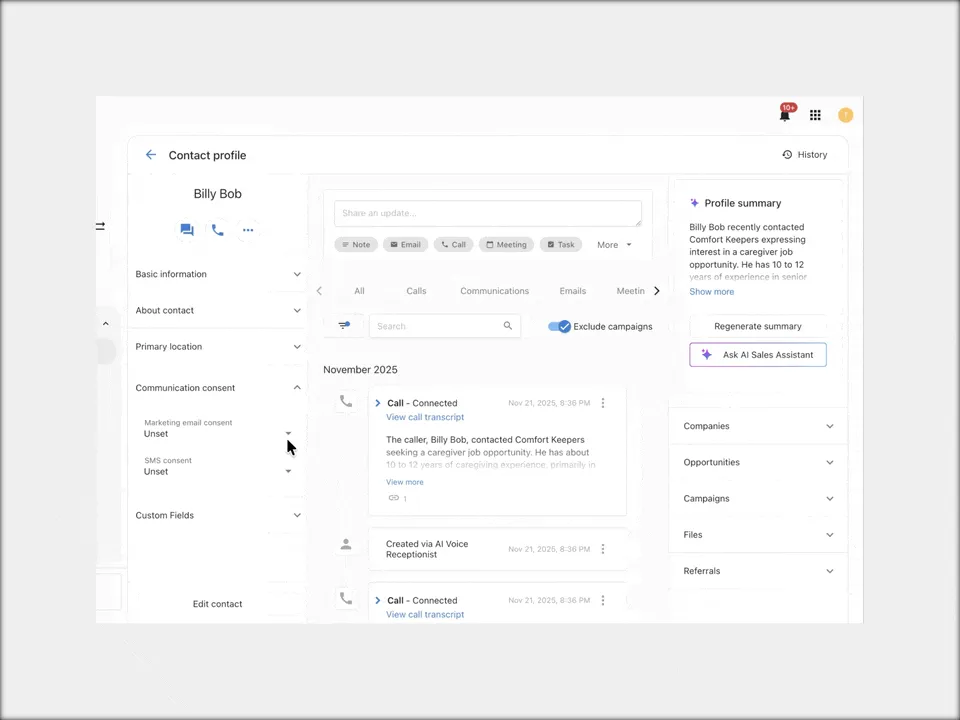Viewport: 960px width, 720px height.
Task: Open three-dot menu on Created via AI Voice Receptionist
Action: (x=603, y=549)
